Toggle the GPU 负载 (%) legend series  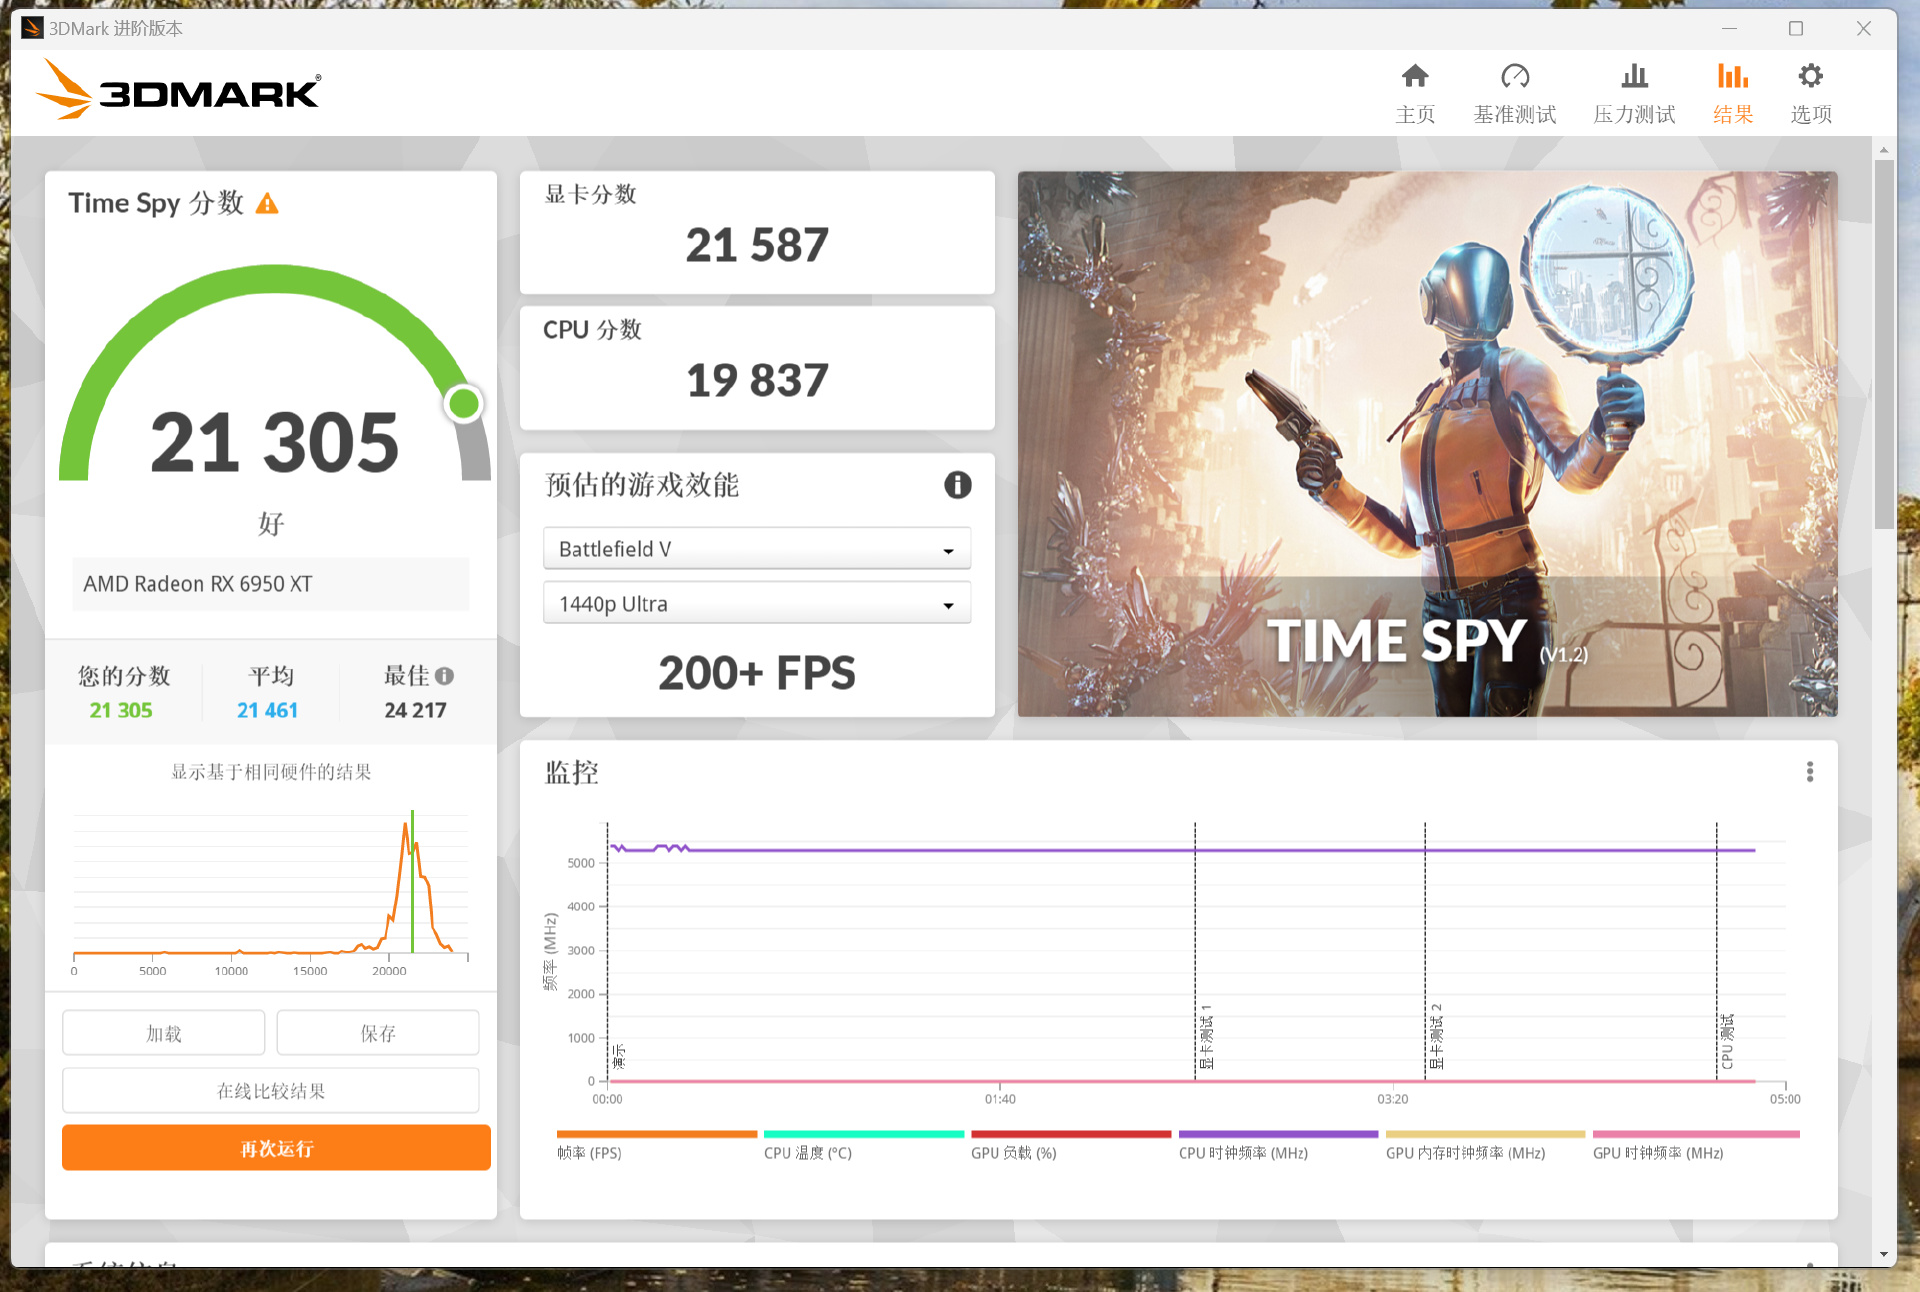tap(1013, 1153)
